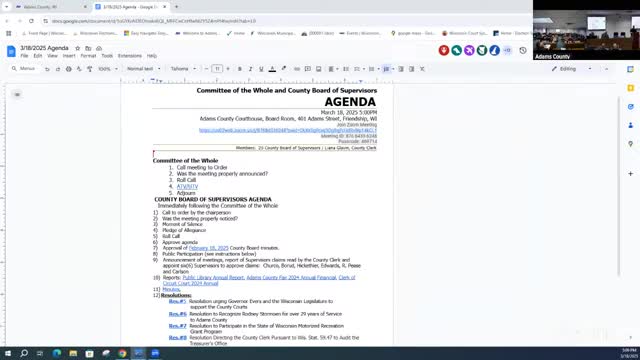
Task: Click the clear formatting icon
Action: tap(422, 69)
